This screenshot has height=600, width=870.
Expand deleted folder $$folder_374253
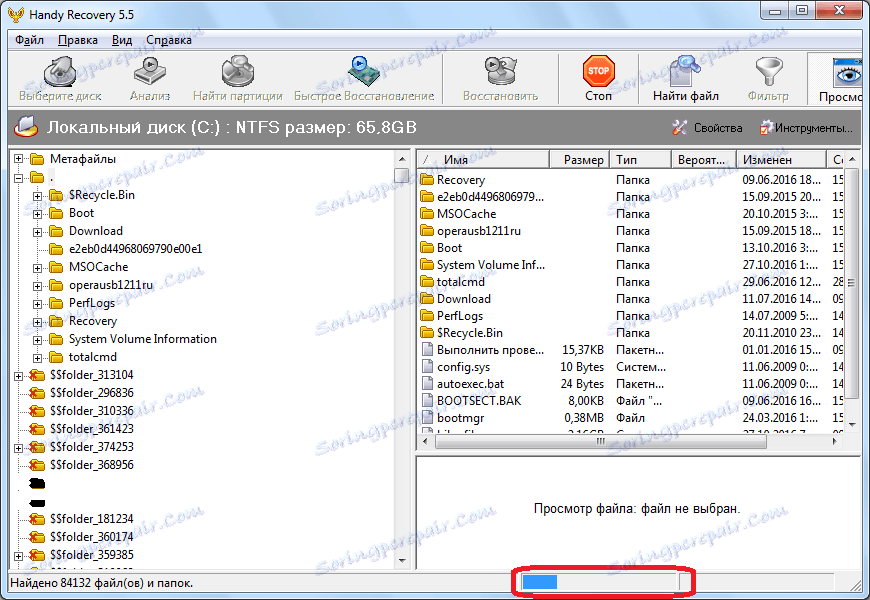click(18, 447)
